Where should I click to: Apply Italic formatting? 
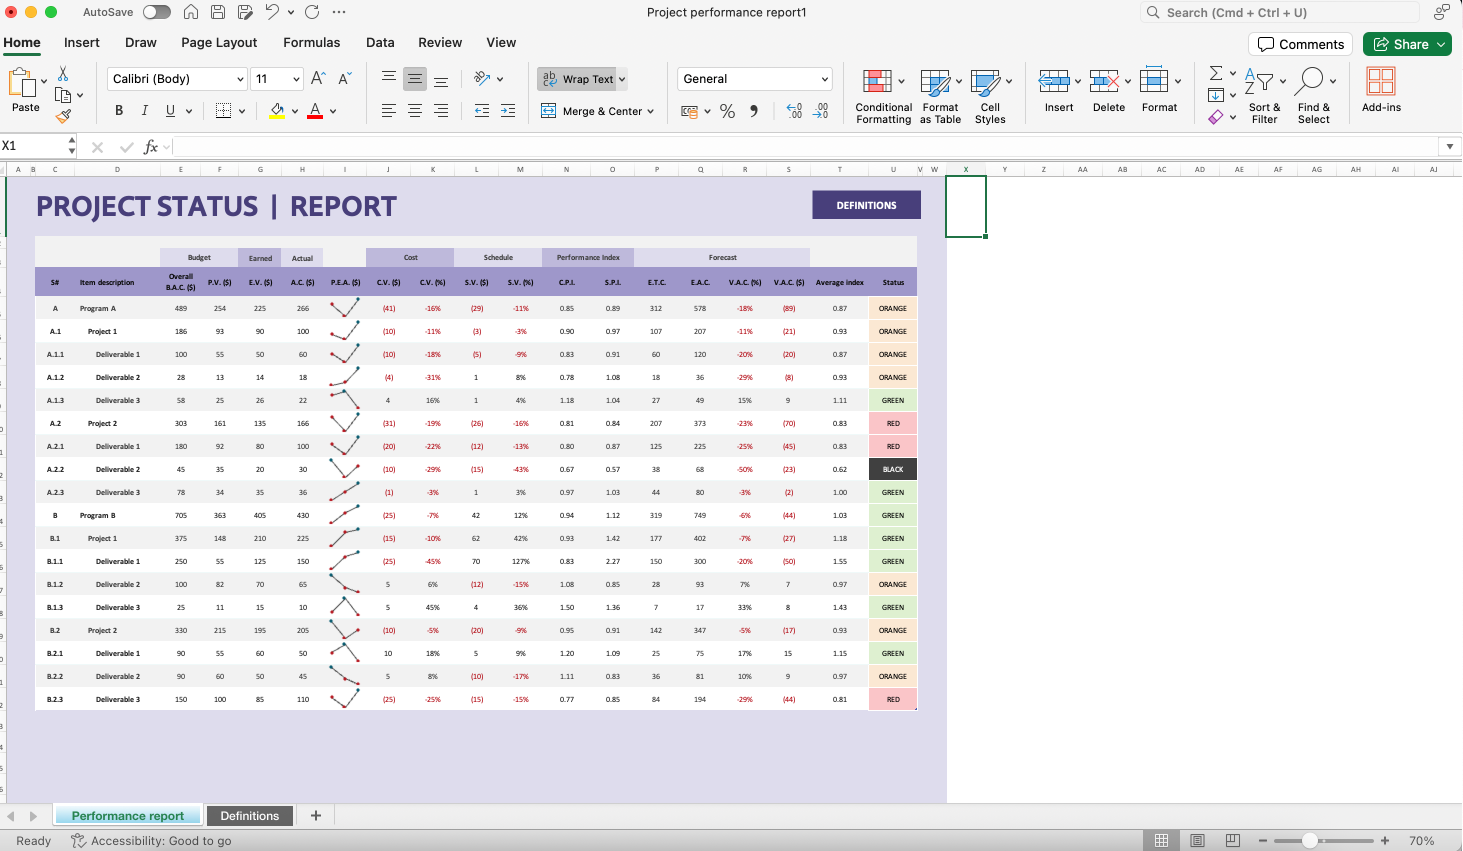click(x=145, y=110)
